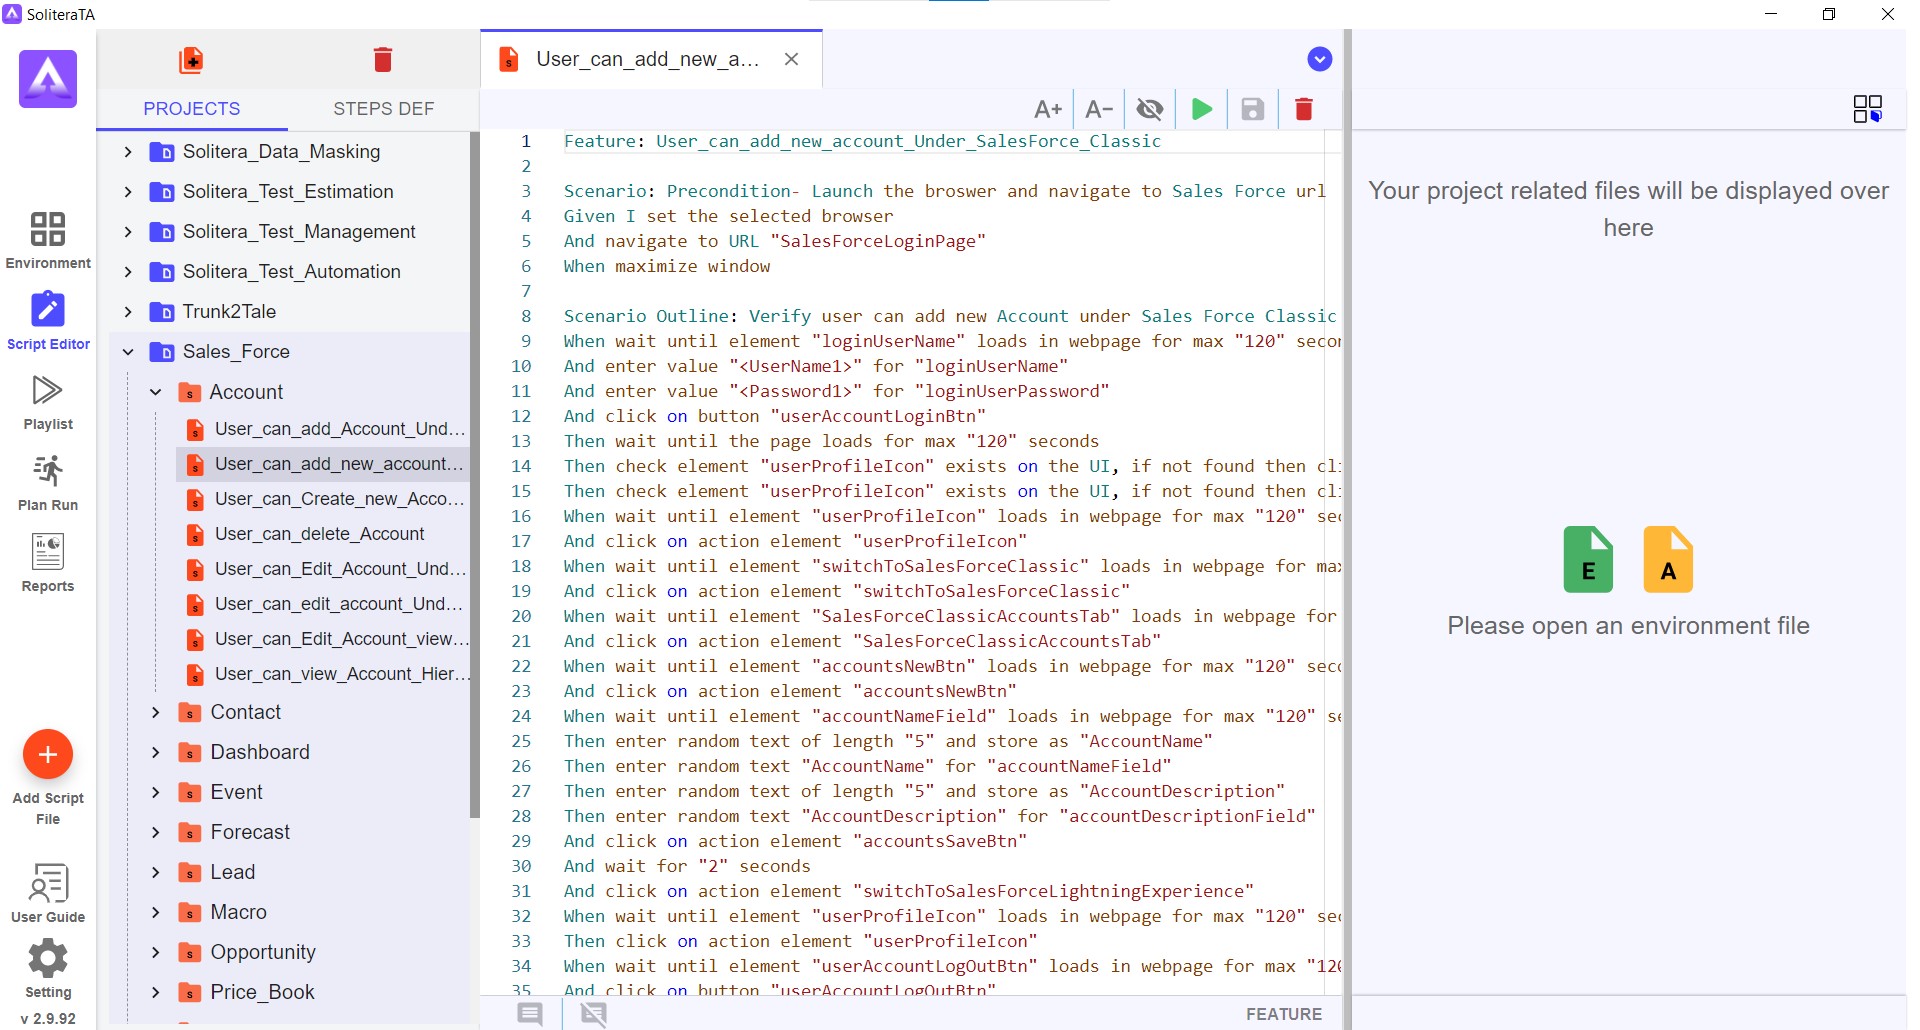1920x1030 pixels.
Task: Expand the Opportunity folder chevron
Action: (x=156, y=952)
